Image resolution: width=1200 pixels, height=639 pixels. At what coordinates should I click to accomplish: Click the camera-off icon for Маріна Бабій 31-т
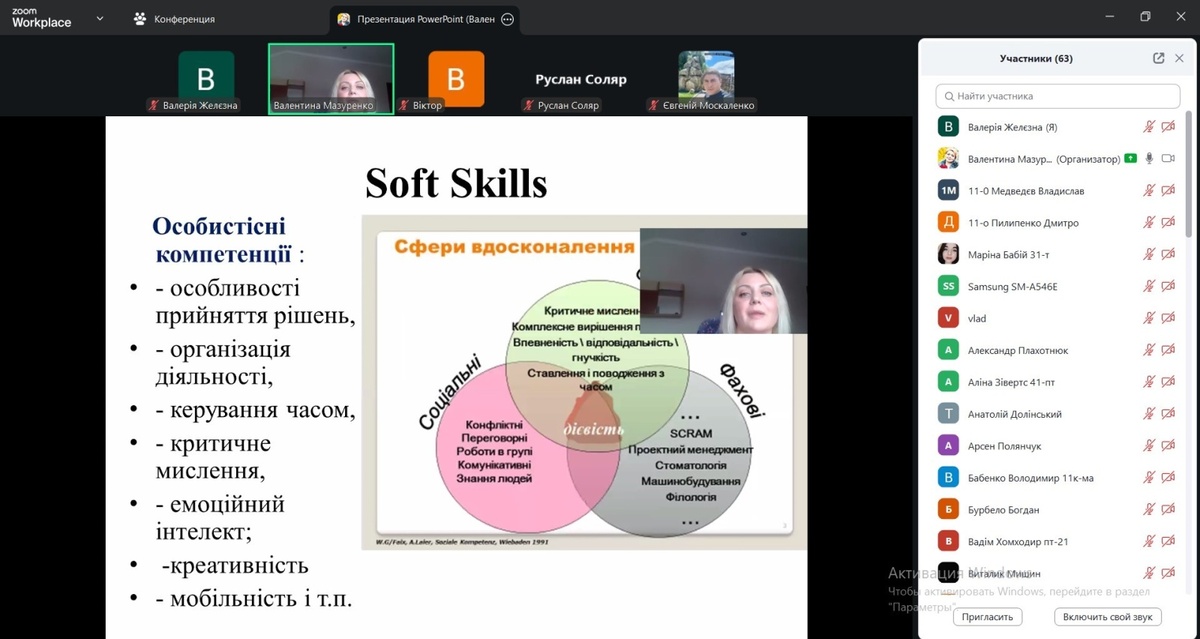[x=1167, y=254]
